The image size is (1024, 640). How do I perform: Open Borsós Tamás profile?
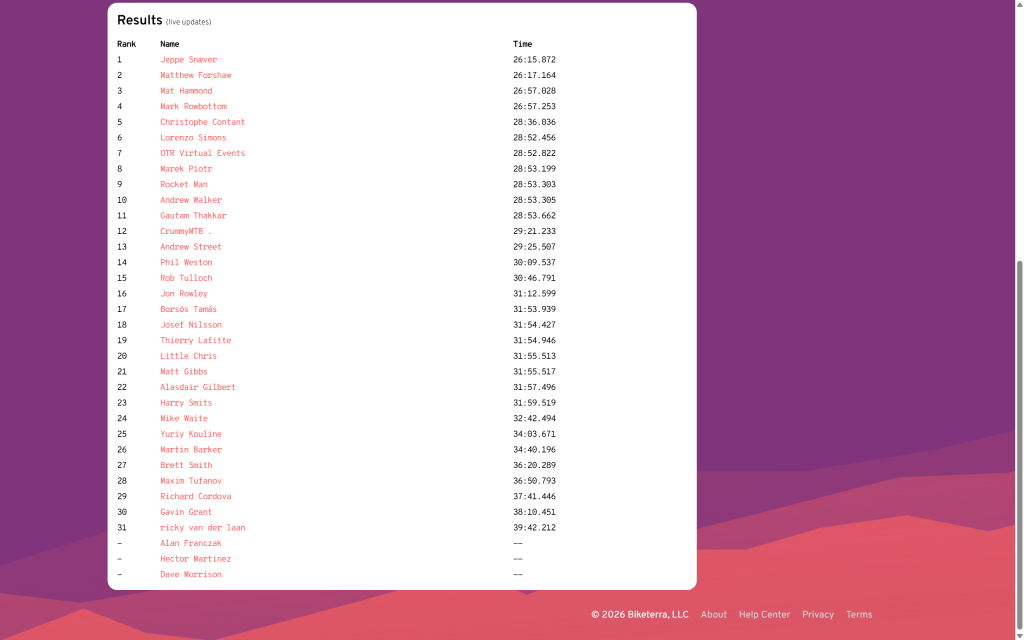point(188,310)
